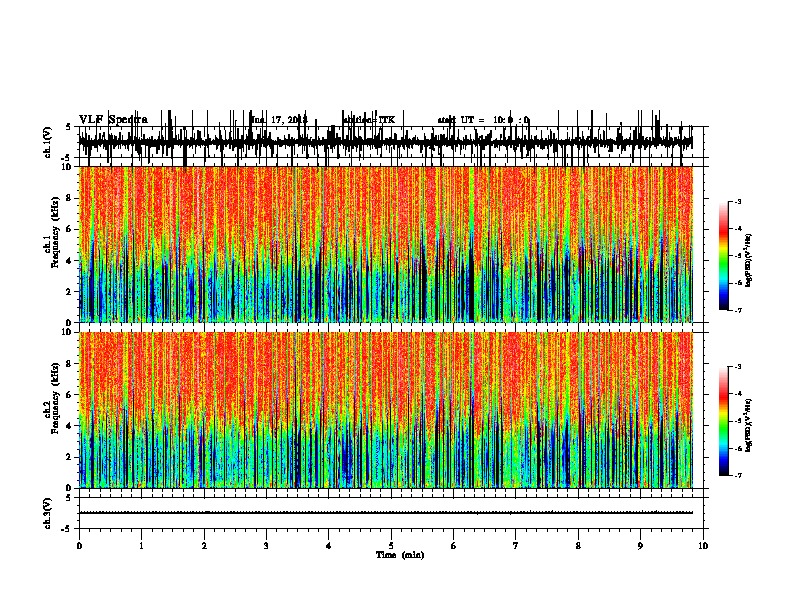The width and height of the screenshot is (792, 612).
Task: Click the '-7' label on ch.1 color bar
Action: tap(737, 310)
